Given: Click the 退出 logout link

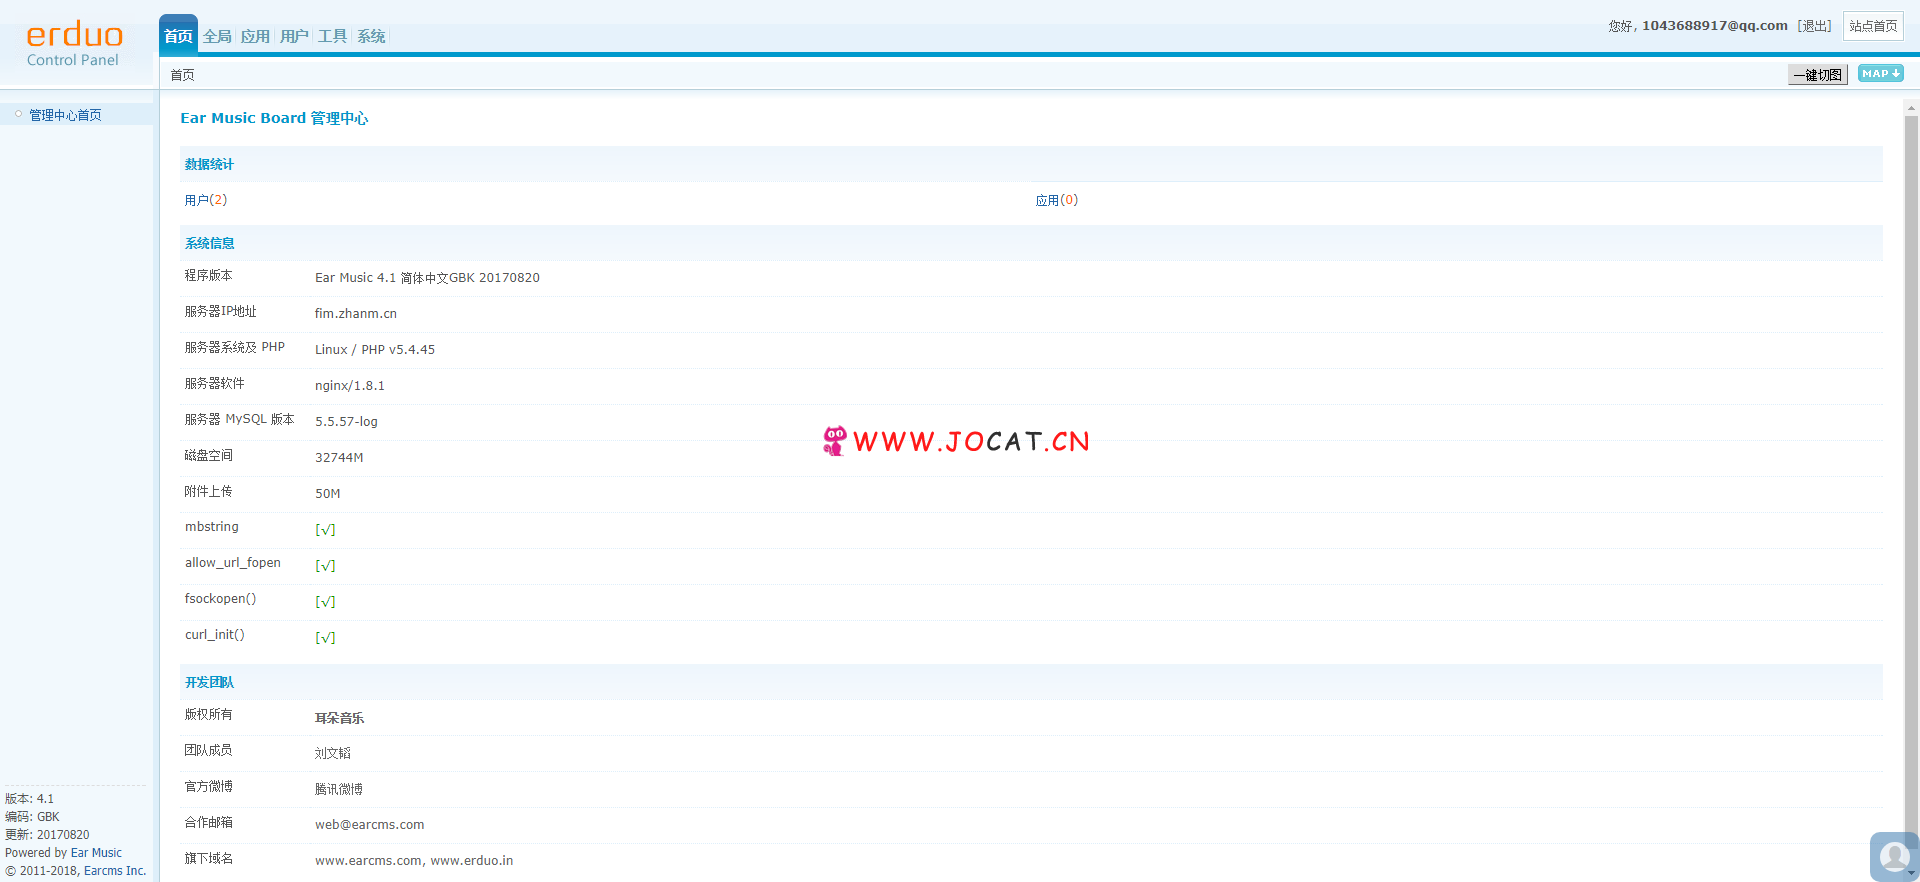Looking at the screenshot, I should [1815, 26].
